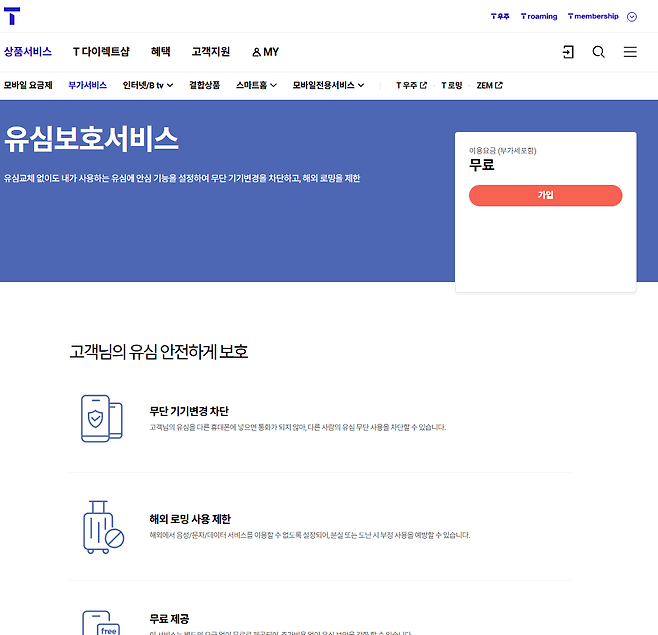This screenshot has width=658, height=635.
Task: Open the T 우주 top link
Action: click(x=500, y=16)
